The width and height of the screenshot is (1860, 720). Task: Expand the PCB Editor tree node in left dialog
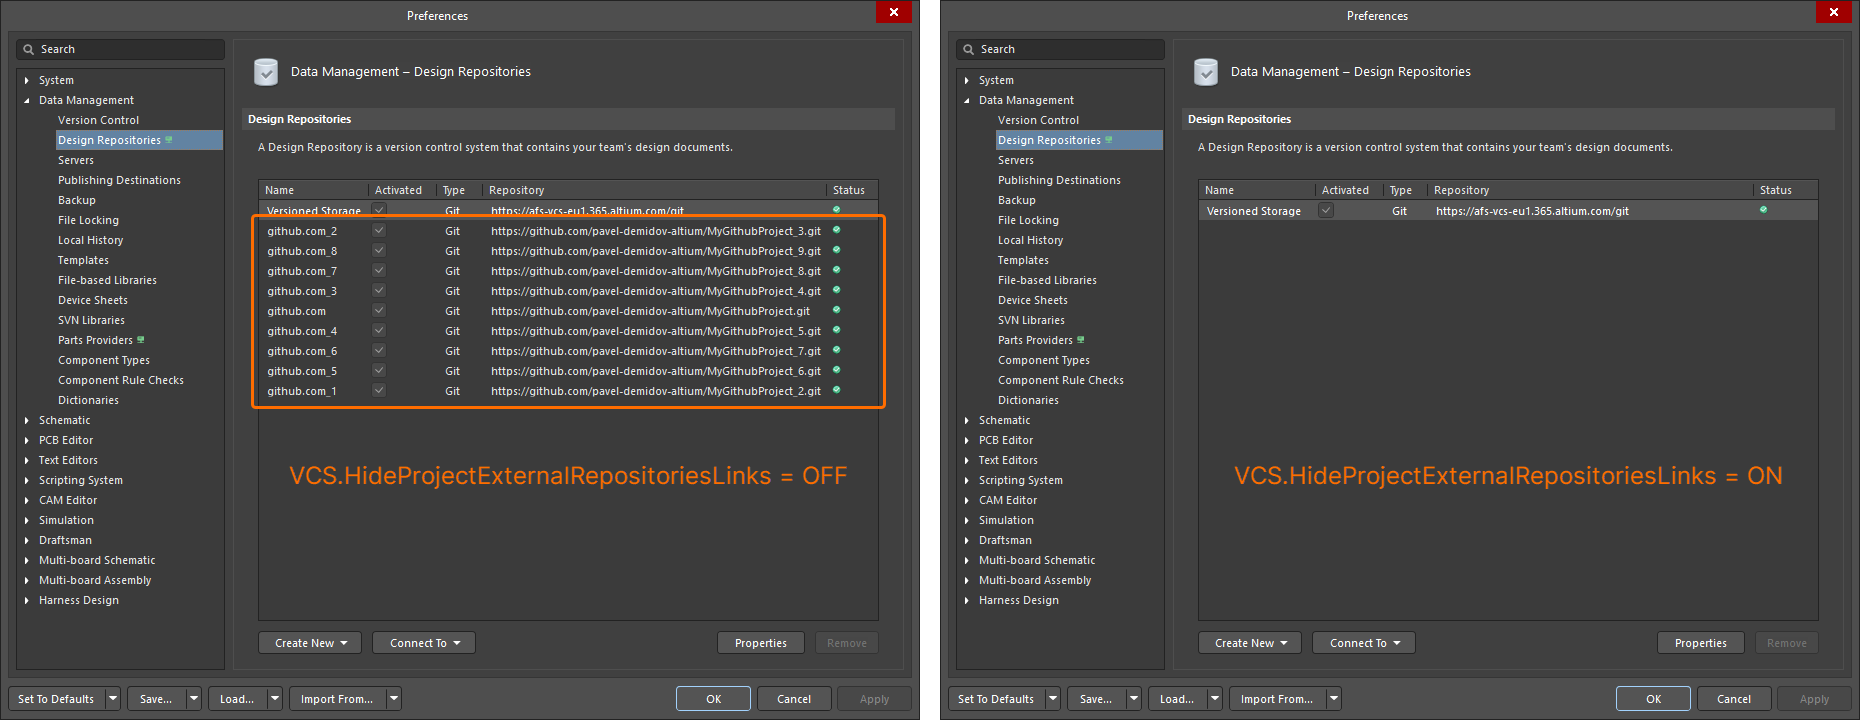tap(27, 440)
